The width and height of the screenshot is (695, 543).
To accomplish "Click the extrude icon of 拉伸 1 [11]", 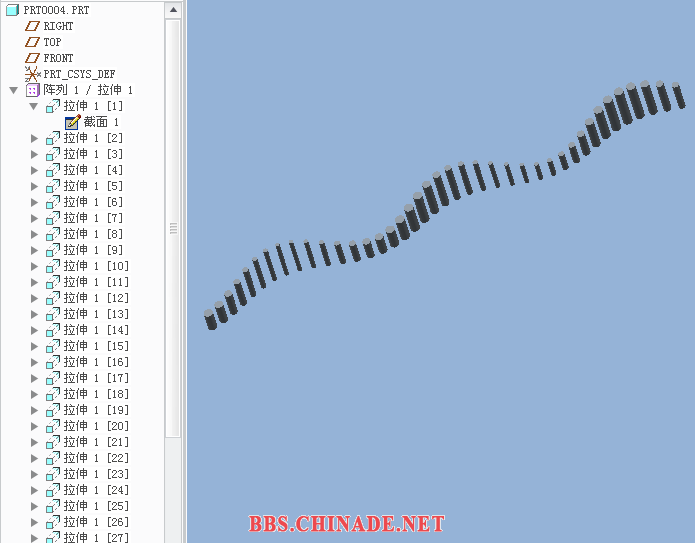I will pos(53,282).
